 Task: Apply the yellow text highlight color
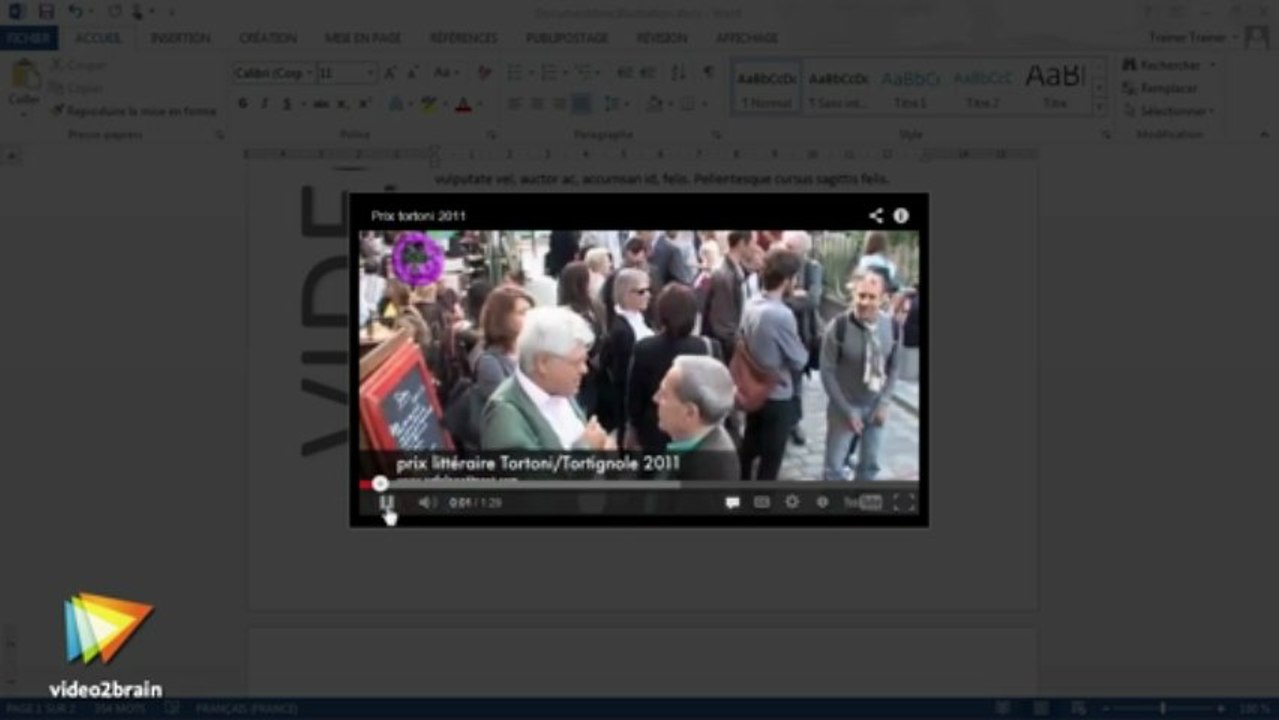428,104
